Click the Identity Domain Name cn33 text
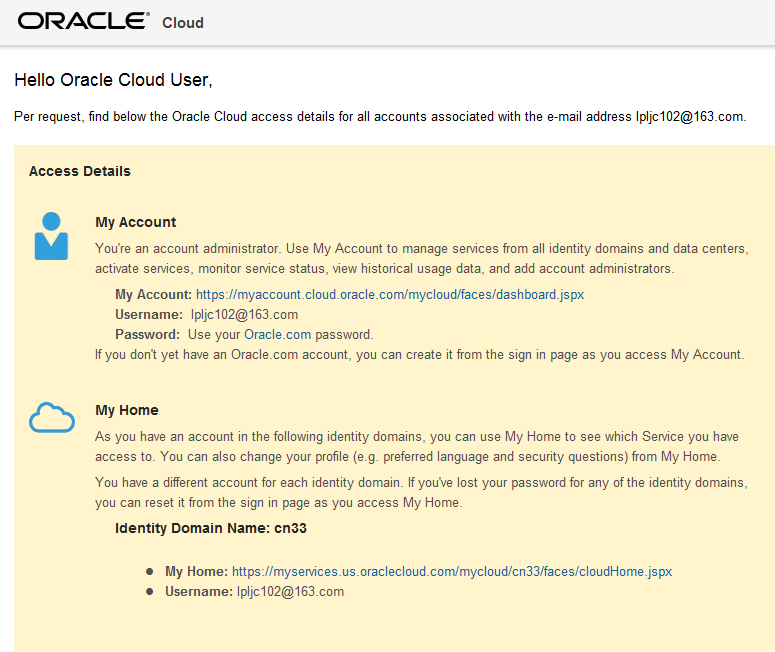Viewport: 775px width, 652px height. coord(203,527)
